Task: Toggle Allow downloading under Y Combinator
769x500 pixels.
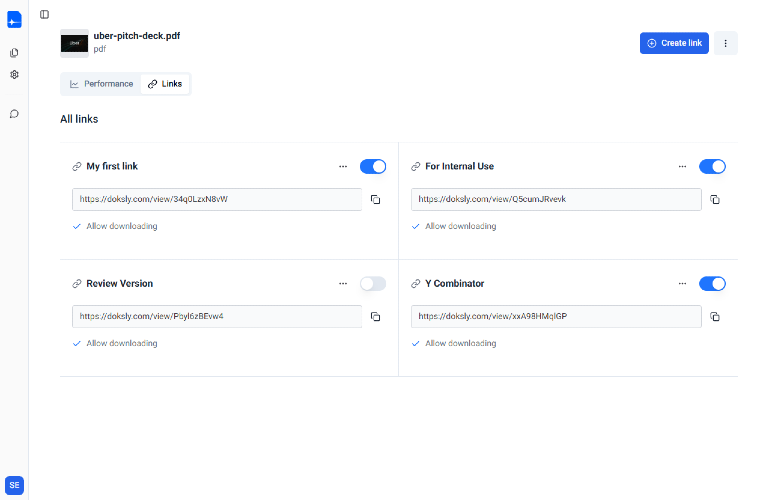Action: [x=454, y=343]
